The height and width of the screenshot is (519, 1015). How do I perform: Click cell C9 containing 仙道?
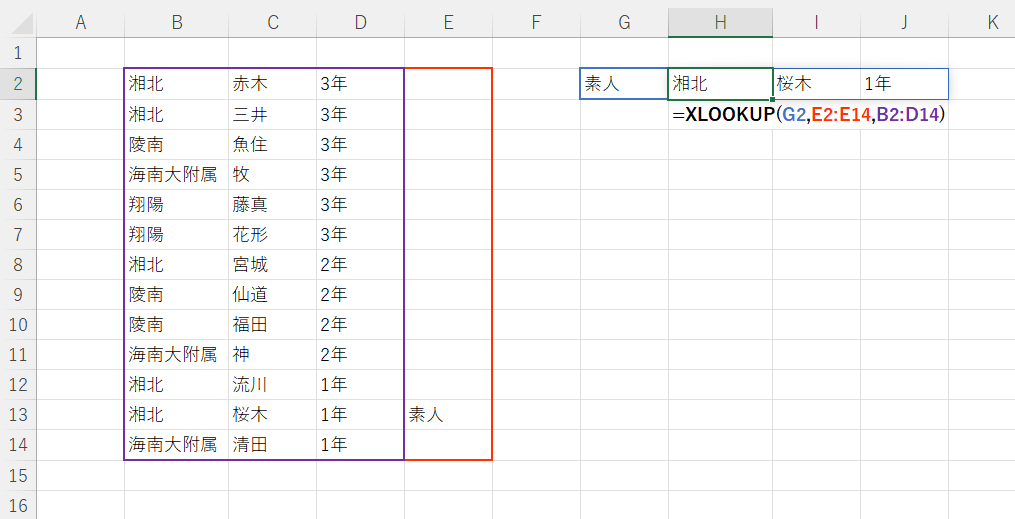click(273, 294)
